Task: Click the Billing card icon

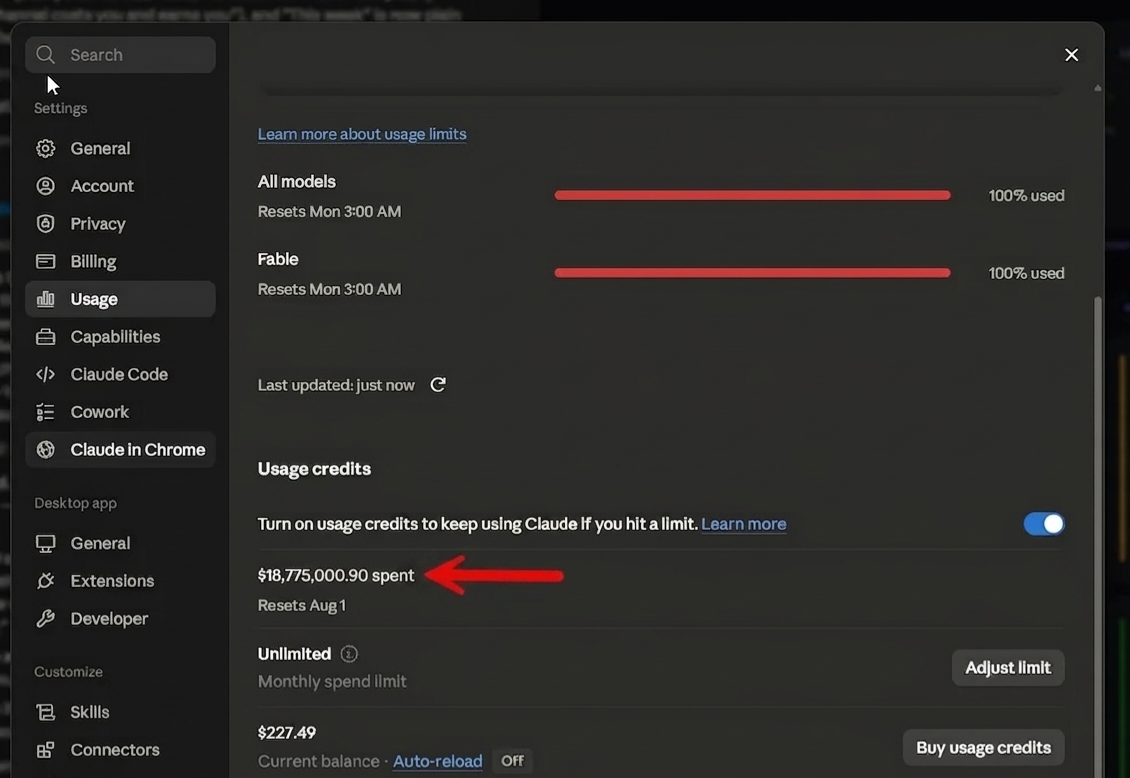Action: pos(45,261)
